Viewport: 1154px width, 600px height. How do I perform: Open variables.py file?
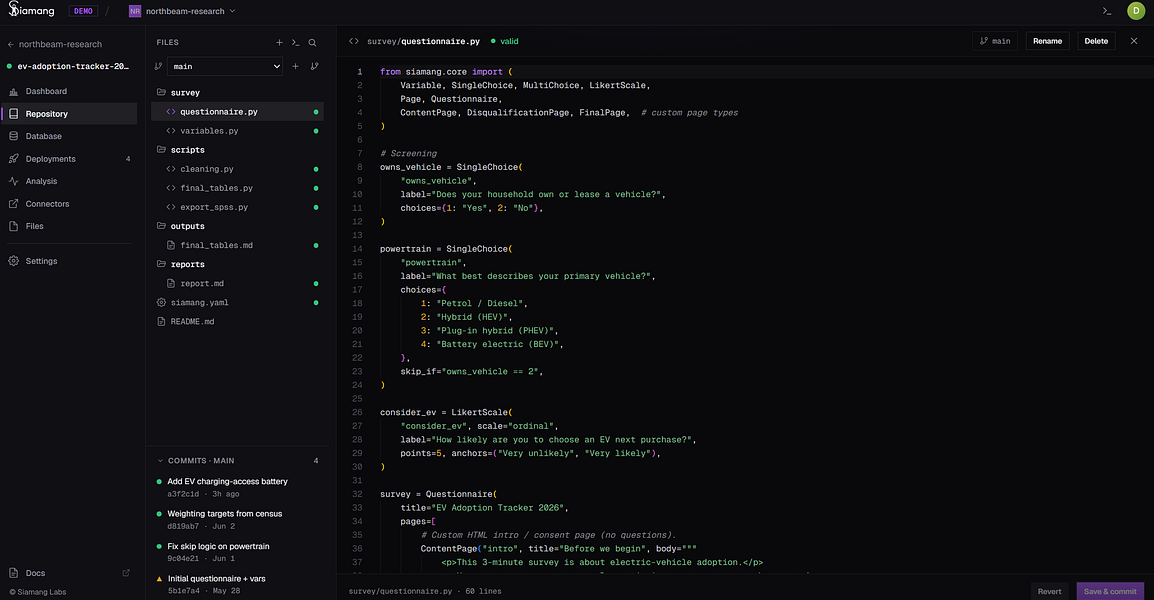tap(237, 131)
